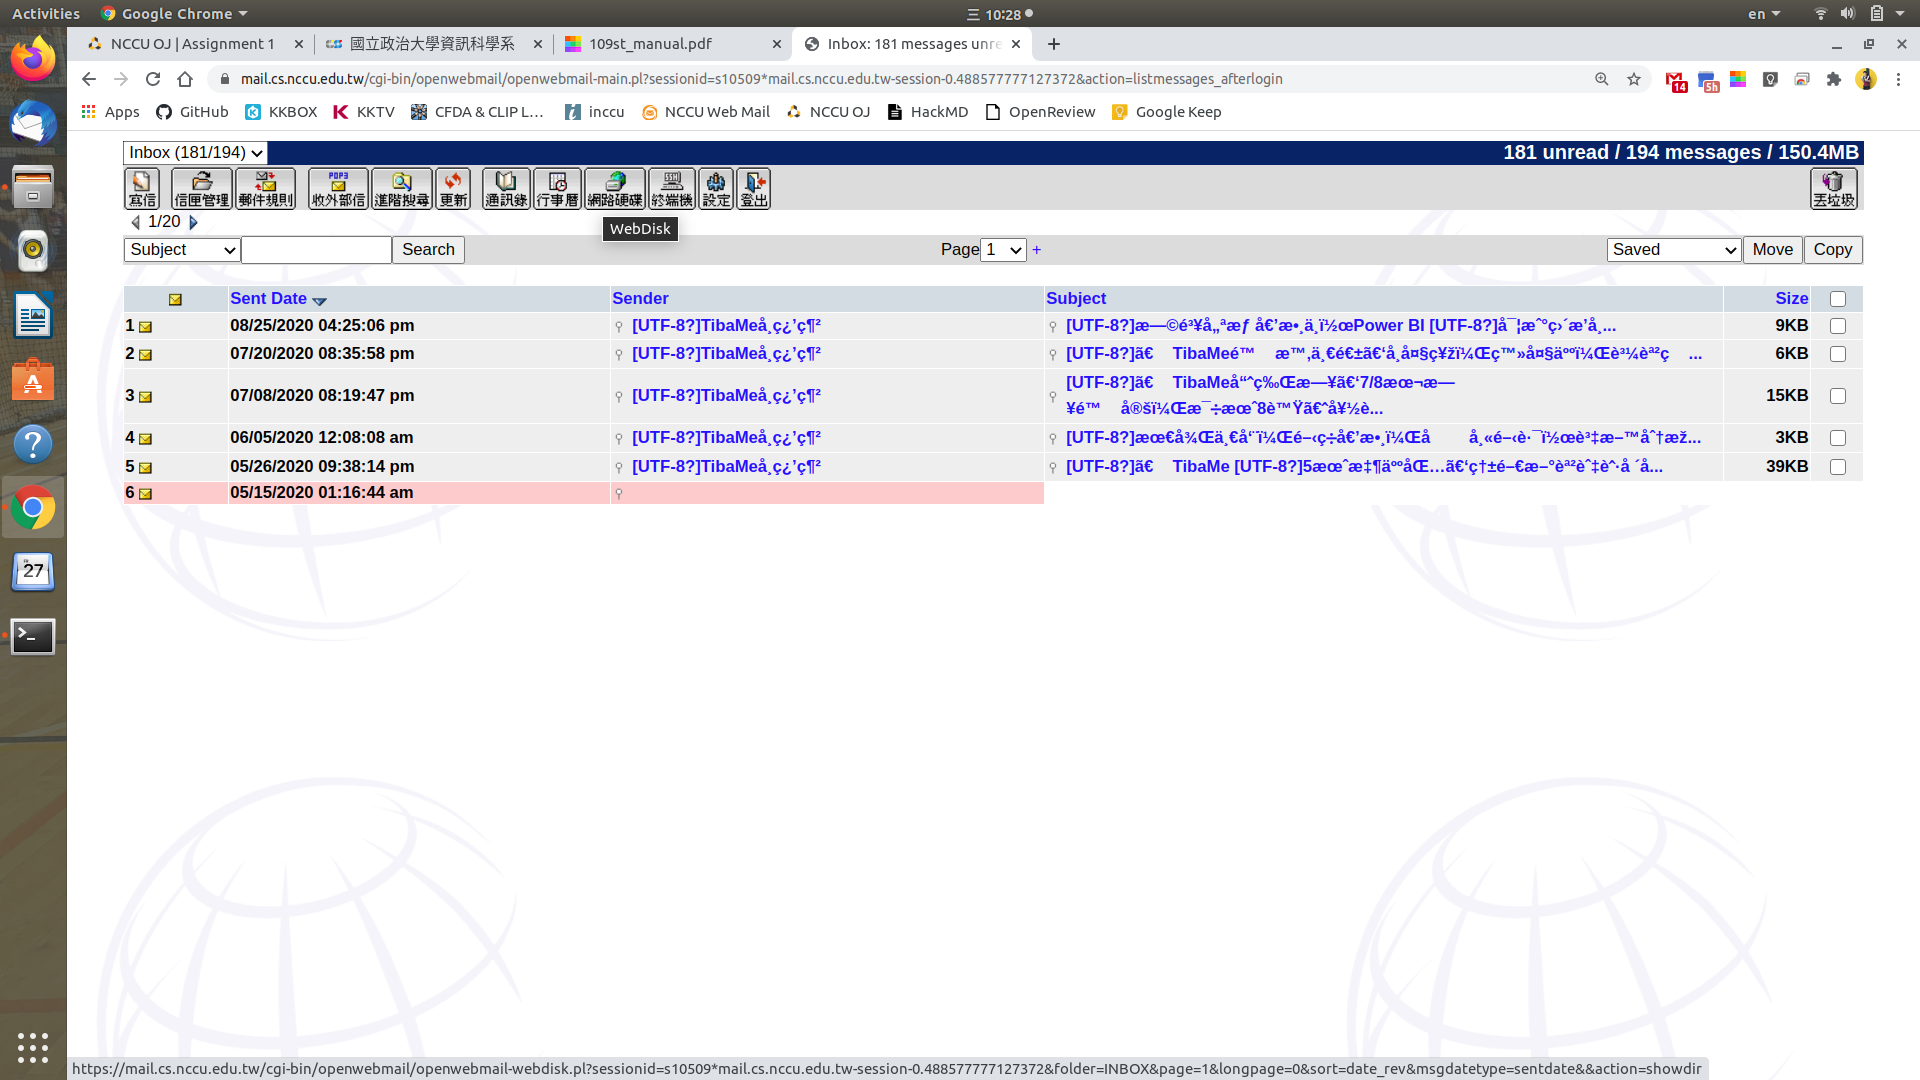This screenshot has height=1080, width=1920.
Task: Check message 5 (39KB) checkbox
Action: click(x=1838, y=467)
